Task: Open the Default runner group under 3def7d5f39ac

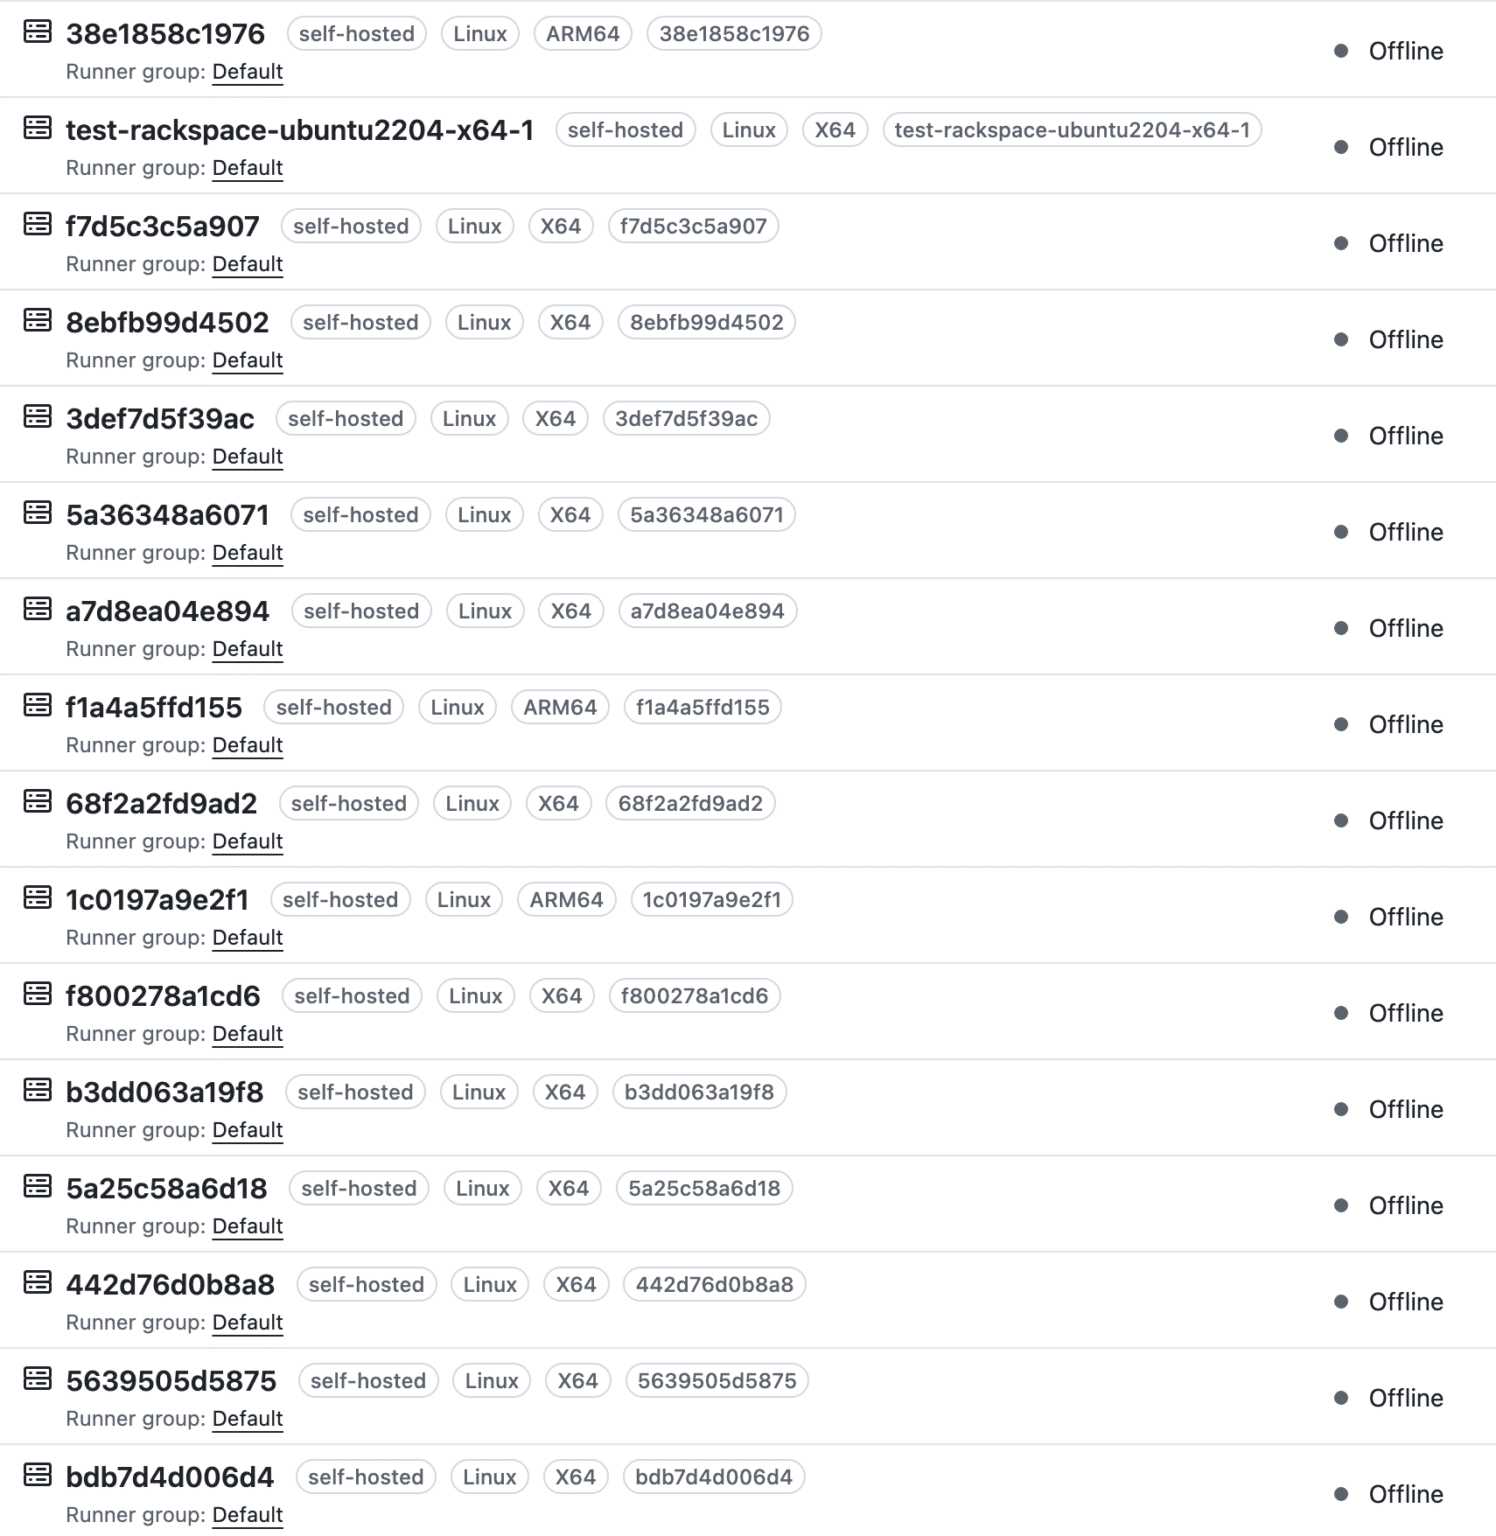Action: tap(247, 456)
